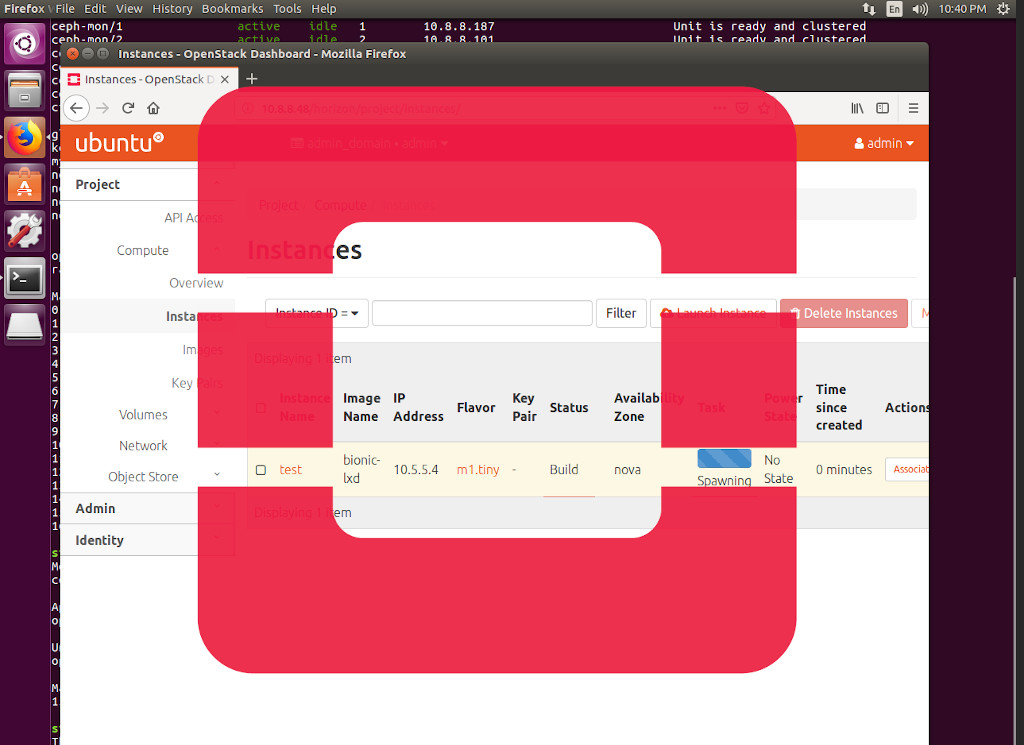Open API Access in the sidebar

coord(193,217)
